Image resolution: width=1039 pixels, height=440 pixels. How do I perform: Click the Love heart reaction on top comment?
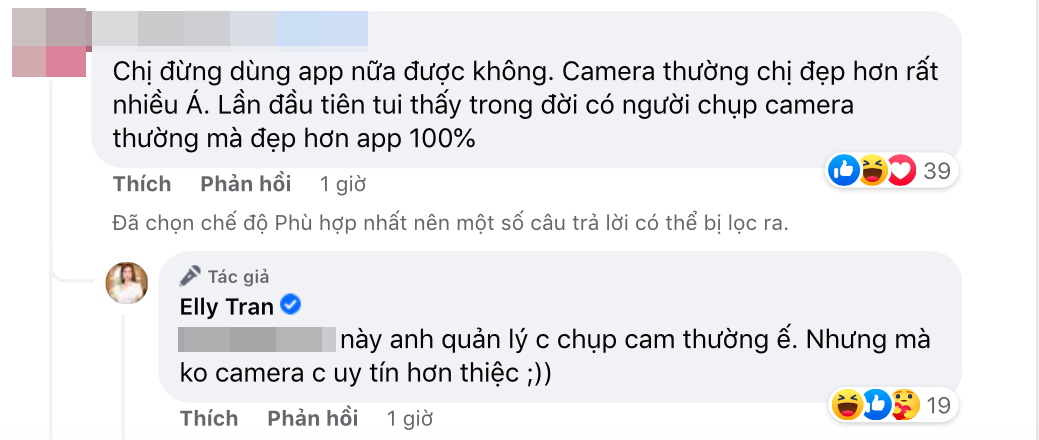(901, 172)
